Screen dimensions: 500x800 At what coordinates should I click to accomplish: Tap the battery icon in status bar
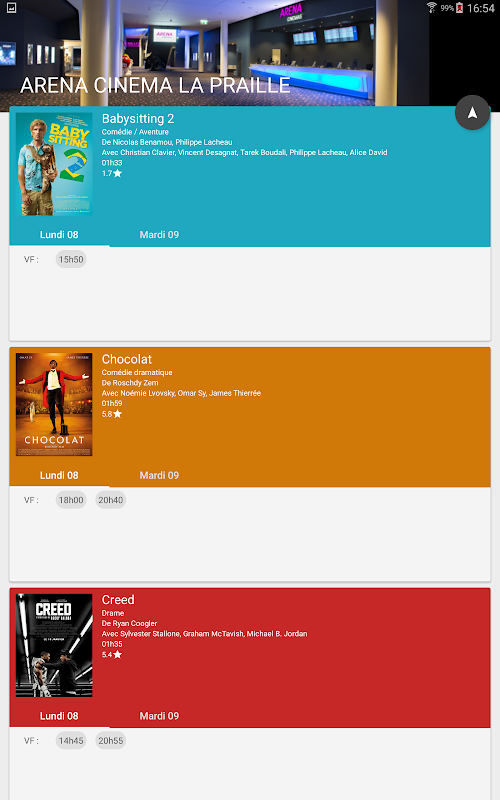459,8
